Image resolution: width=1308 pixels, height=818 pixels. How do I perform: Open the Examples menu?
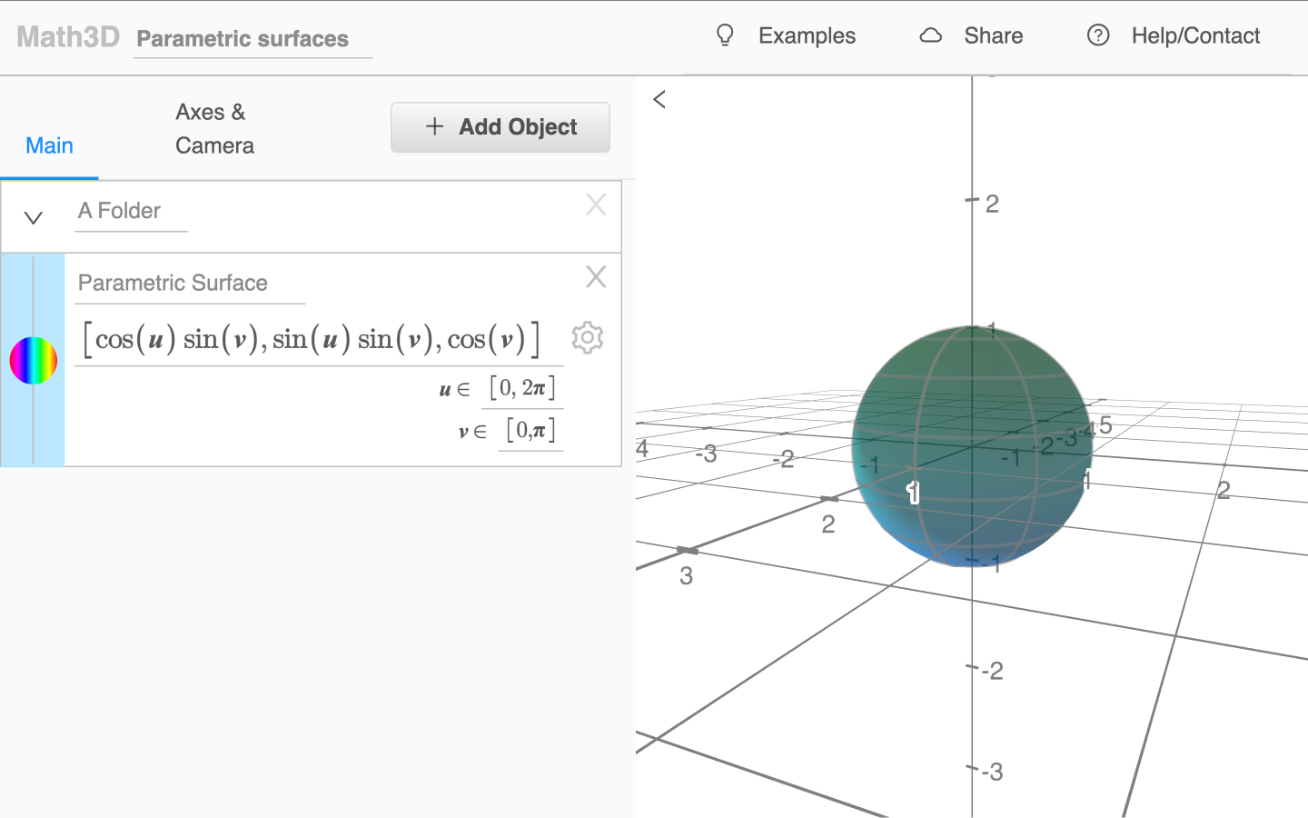(x=806, y=36)
